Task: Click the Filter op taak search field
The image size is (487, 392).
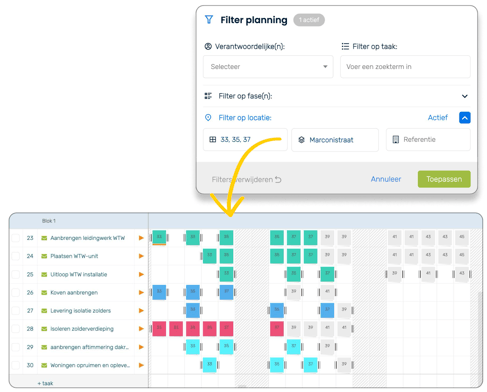Action: click(x=405, y=67)
